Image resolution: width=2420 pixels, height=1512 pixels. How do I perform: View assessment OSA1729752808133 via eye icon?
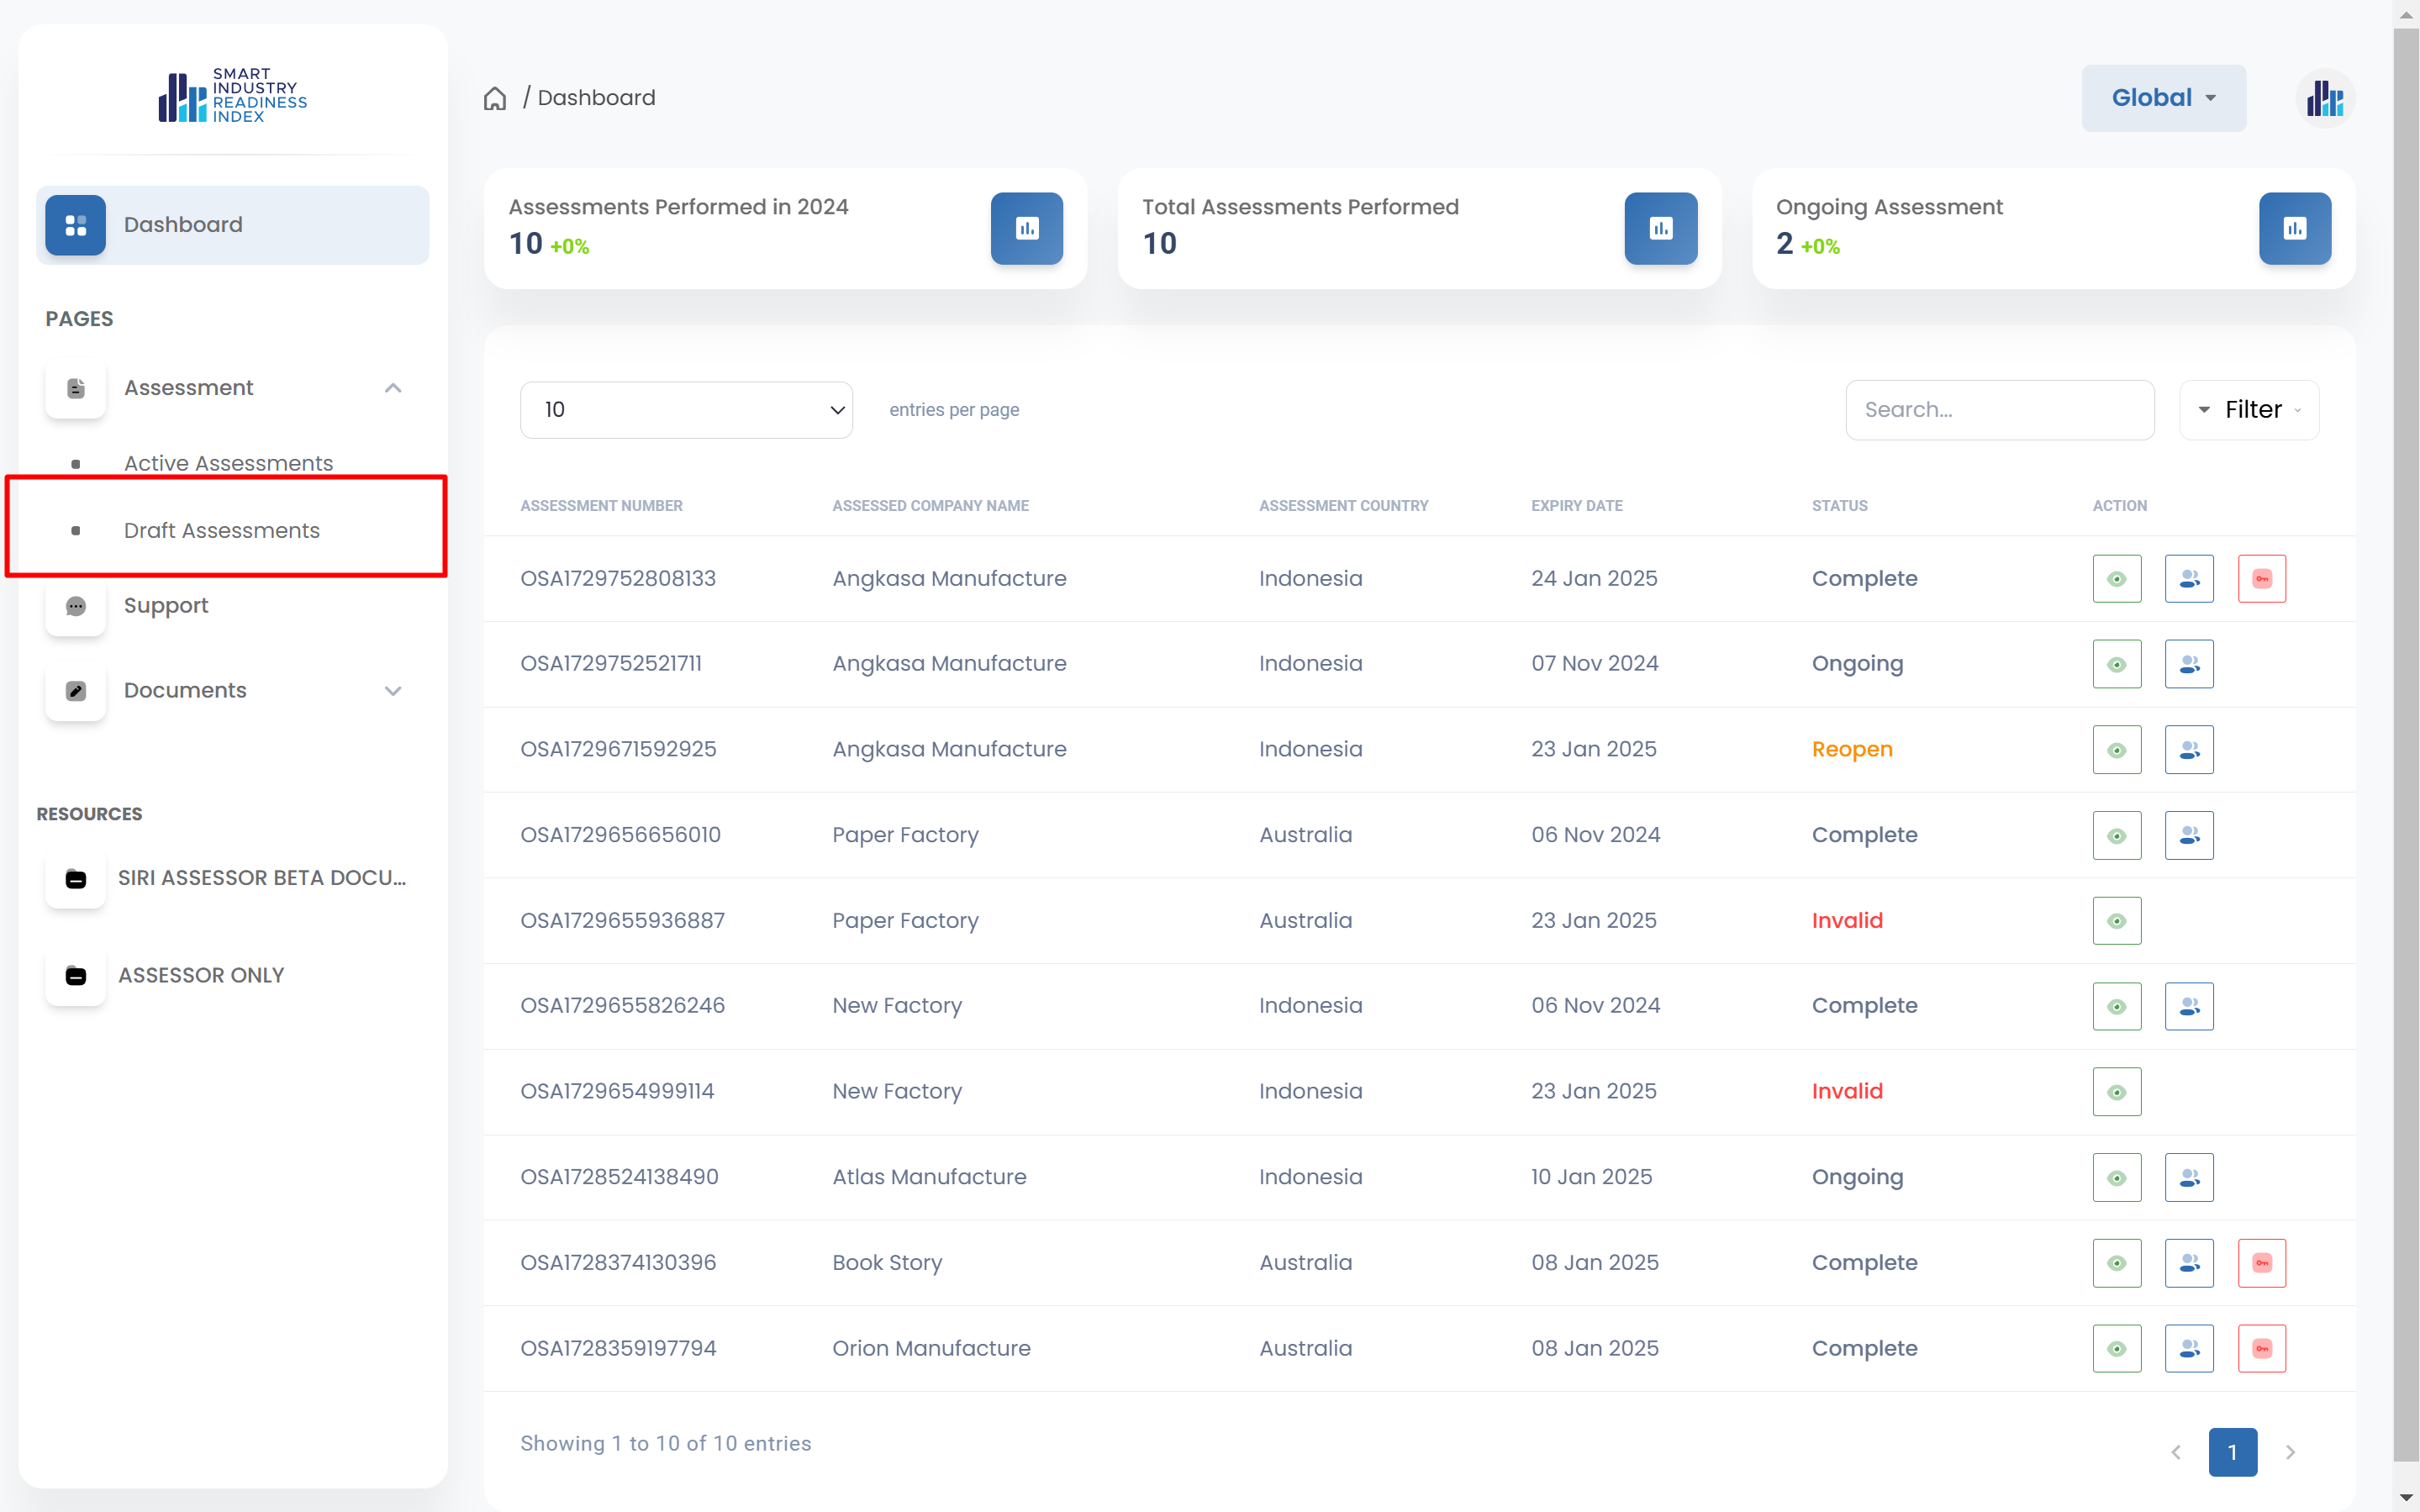2116,579
